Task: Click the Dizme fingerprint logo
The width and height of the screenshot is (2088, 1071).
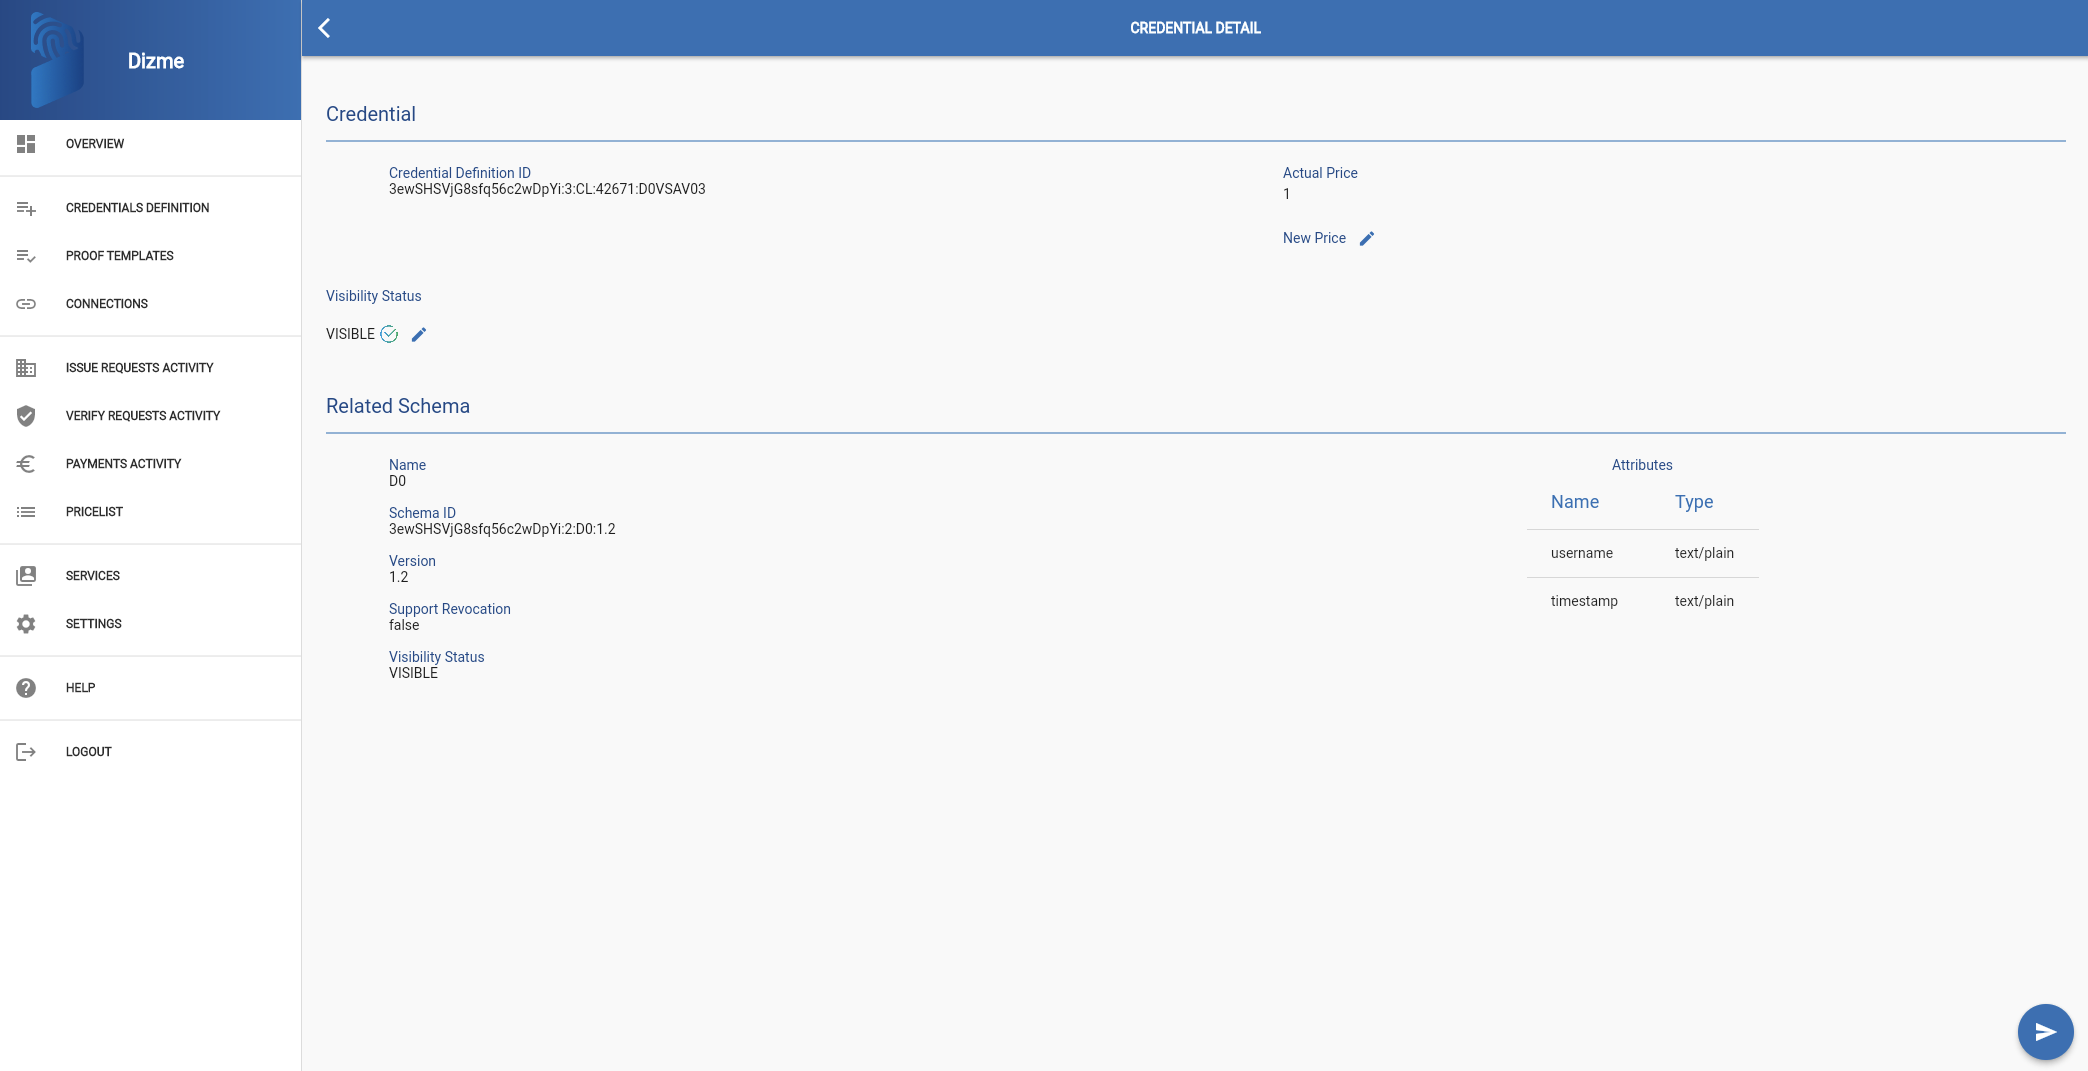Action: (58, 60)
